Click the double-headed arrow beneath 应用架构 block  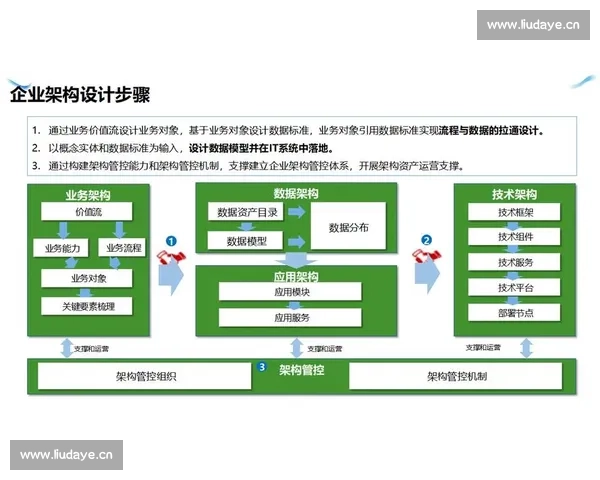tap(297, 348)
